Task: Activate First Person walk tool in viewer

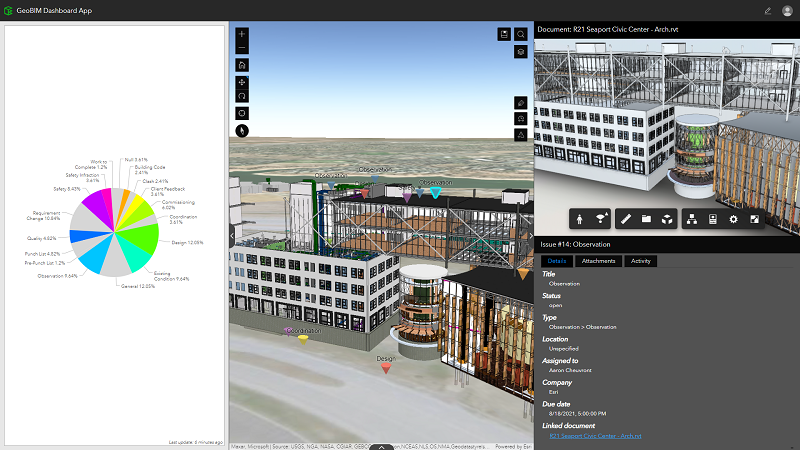Action: [x=582, y=218]
